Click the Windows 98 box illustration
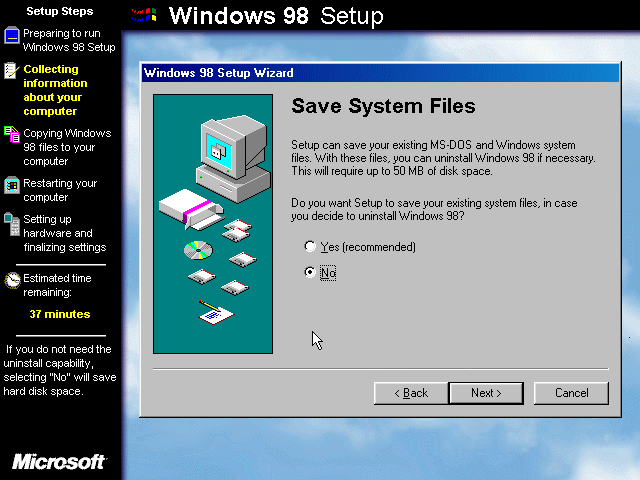The height and width of the screenshot is (480, 640). (191, 209)
